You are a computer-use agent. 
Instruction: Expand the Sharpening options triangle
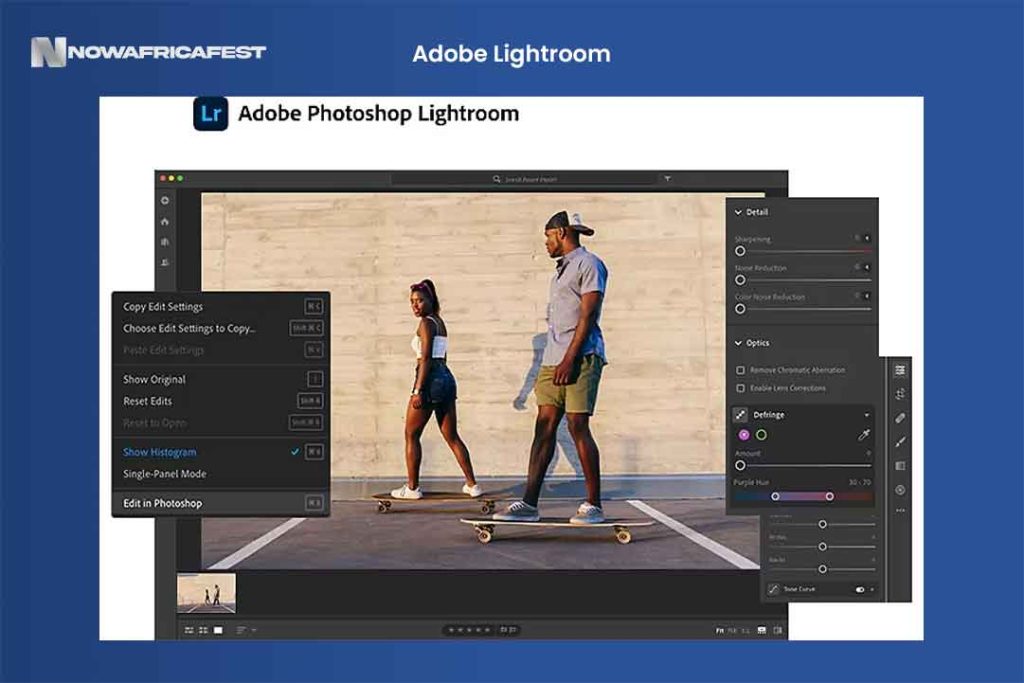pos(867,238)
